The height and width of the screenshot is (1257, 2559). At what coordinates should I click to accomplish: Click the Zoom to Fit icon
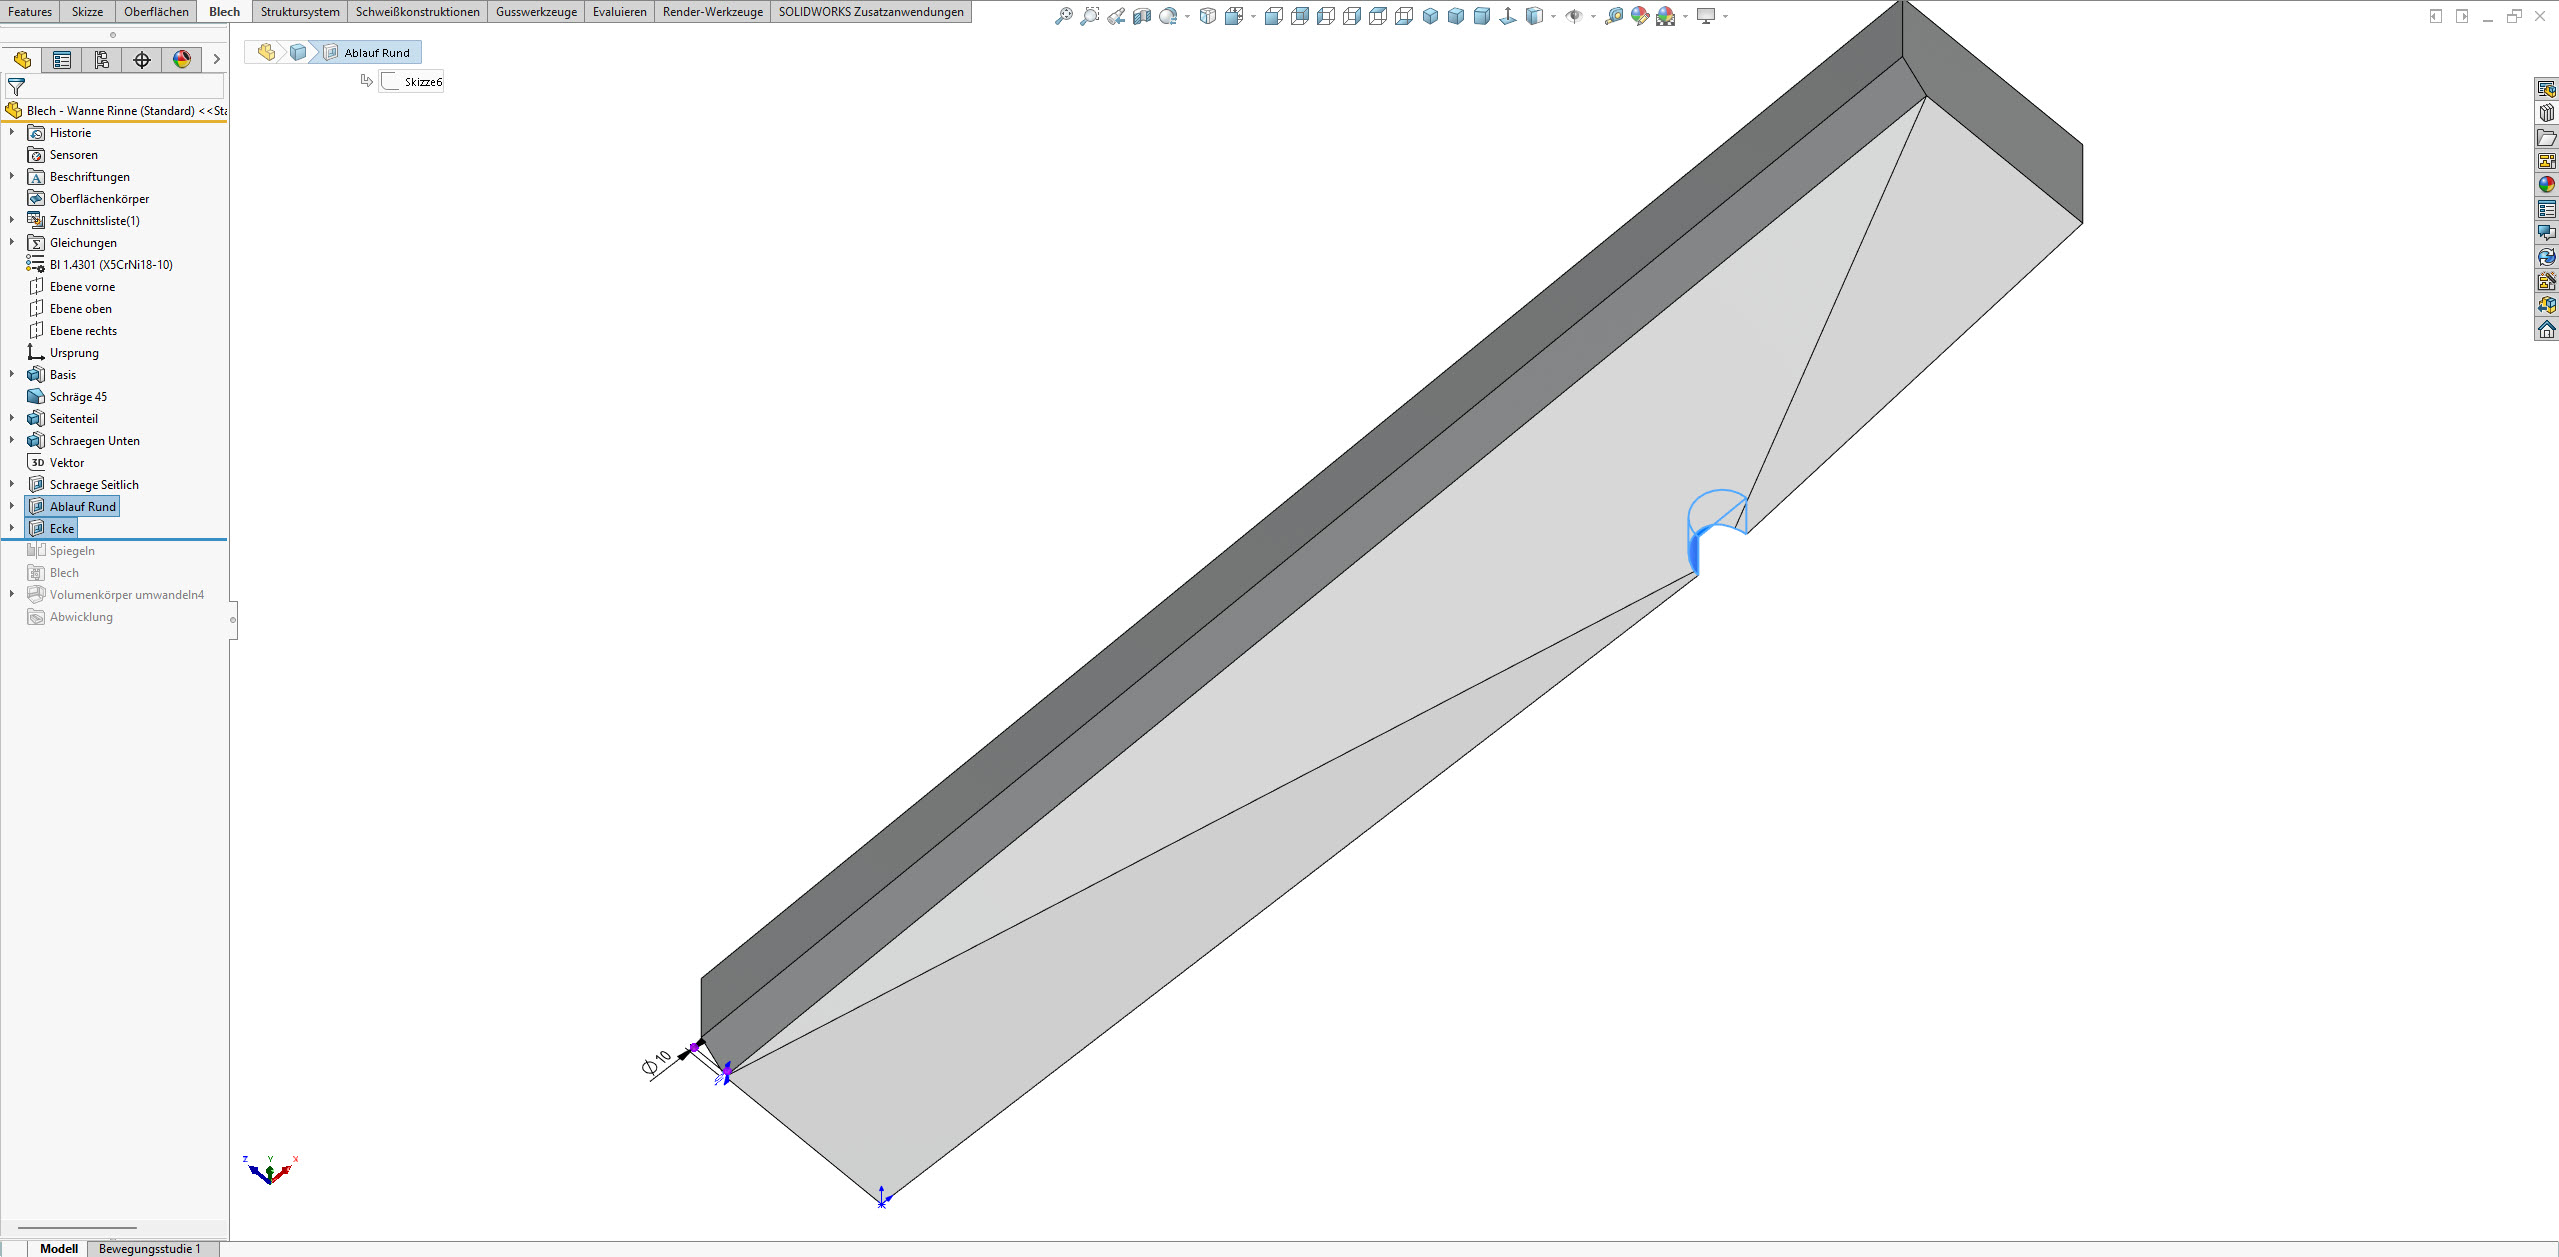(x=1064, y=16)
